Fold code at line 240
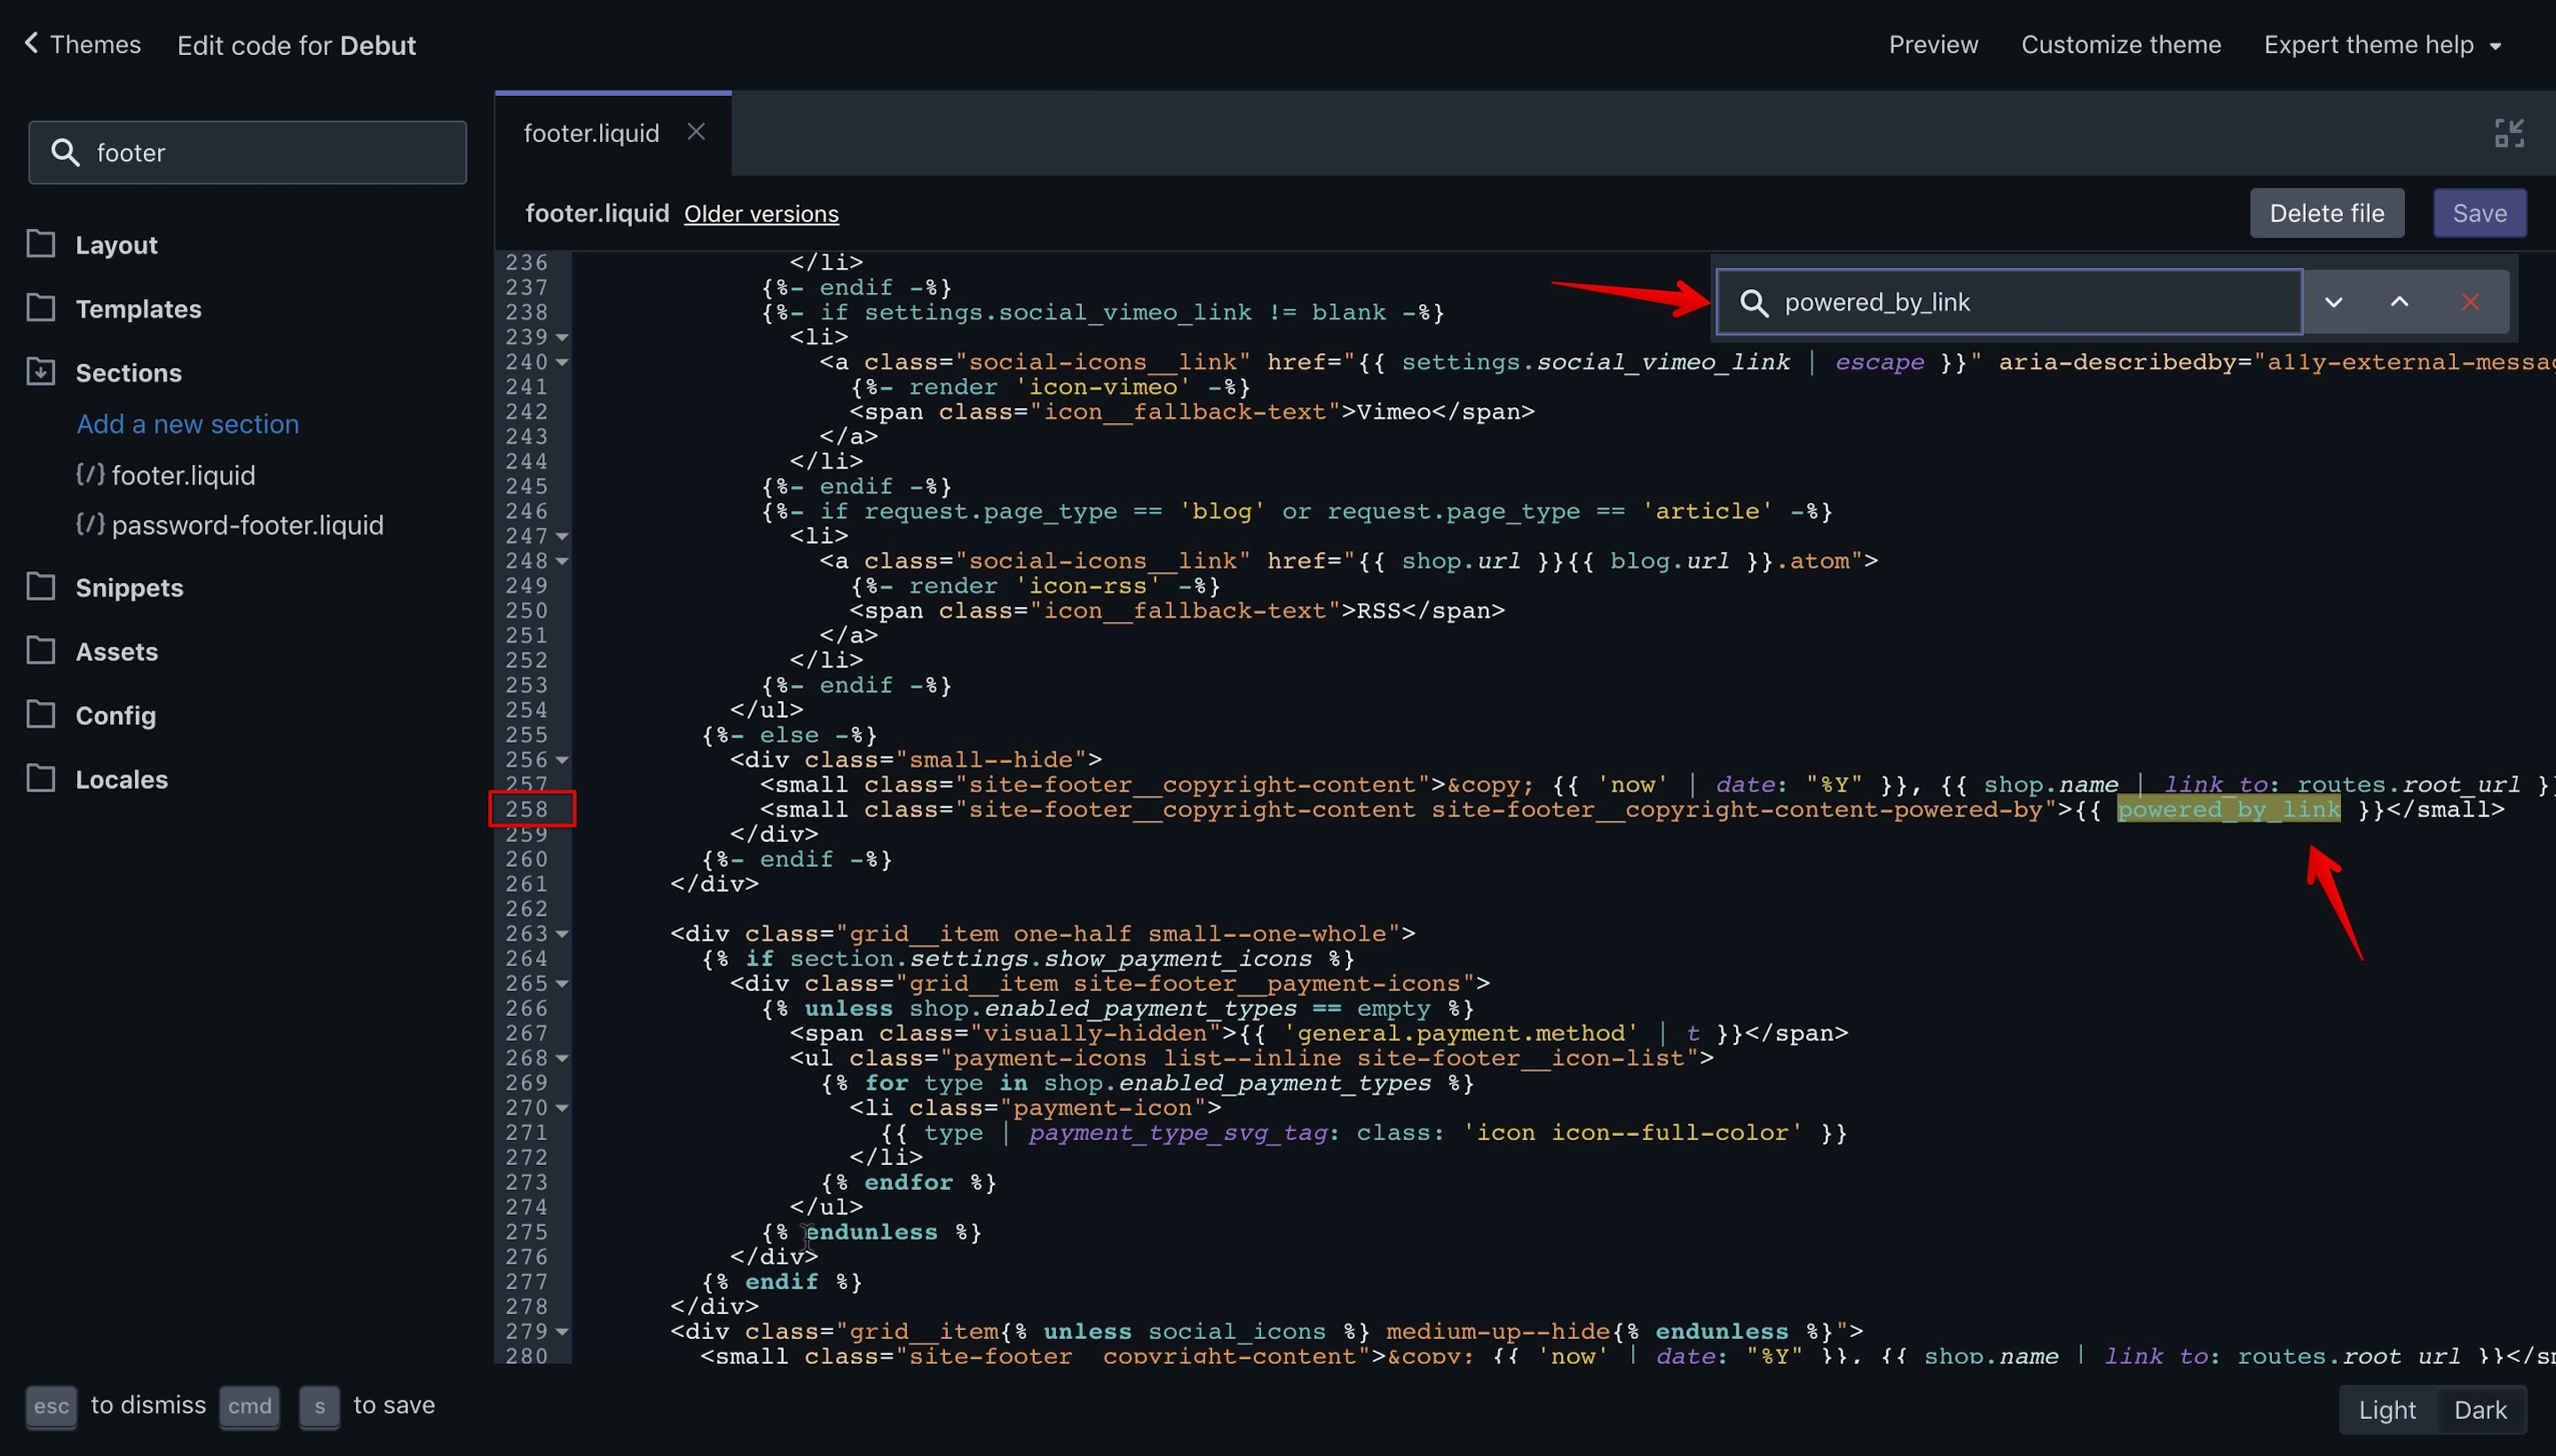 click(562, 362)
